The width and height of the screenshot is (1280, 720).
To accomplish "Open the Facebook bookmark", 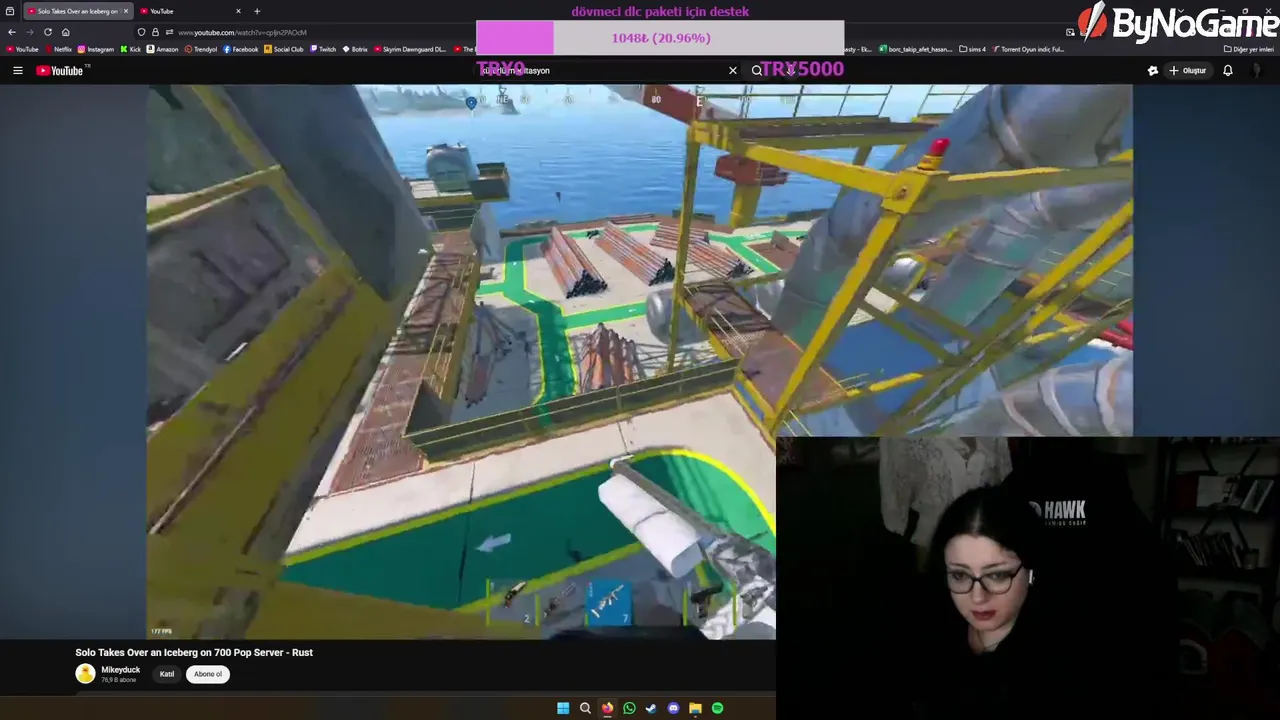I will [241, 49].
